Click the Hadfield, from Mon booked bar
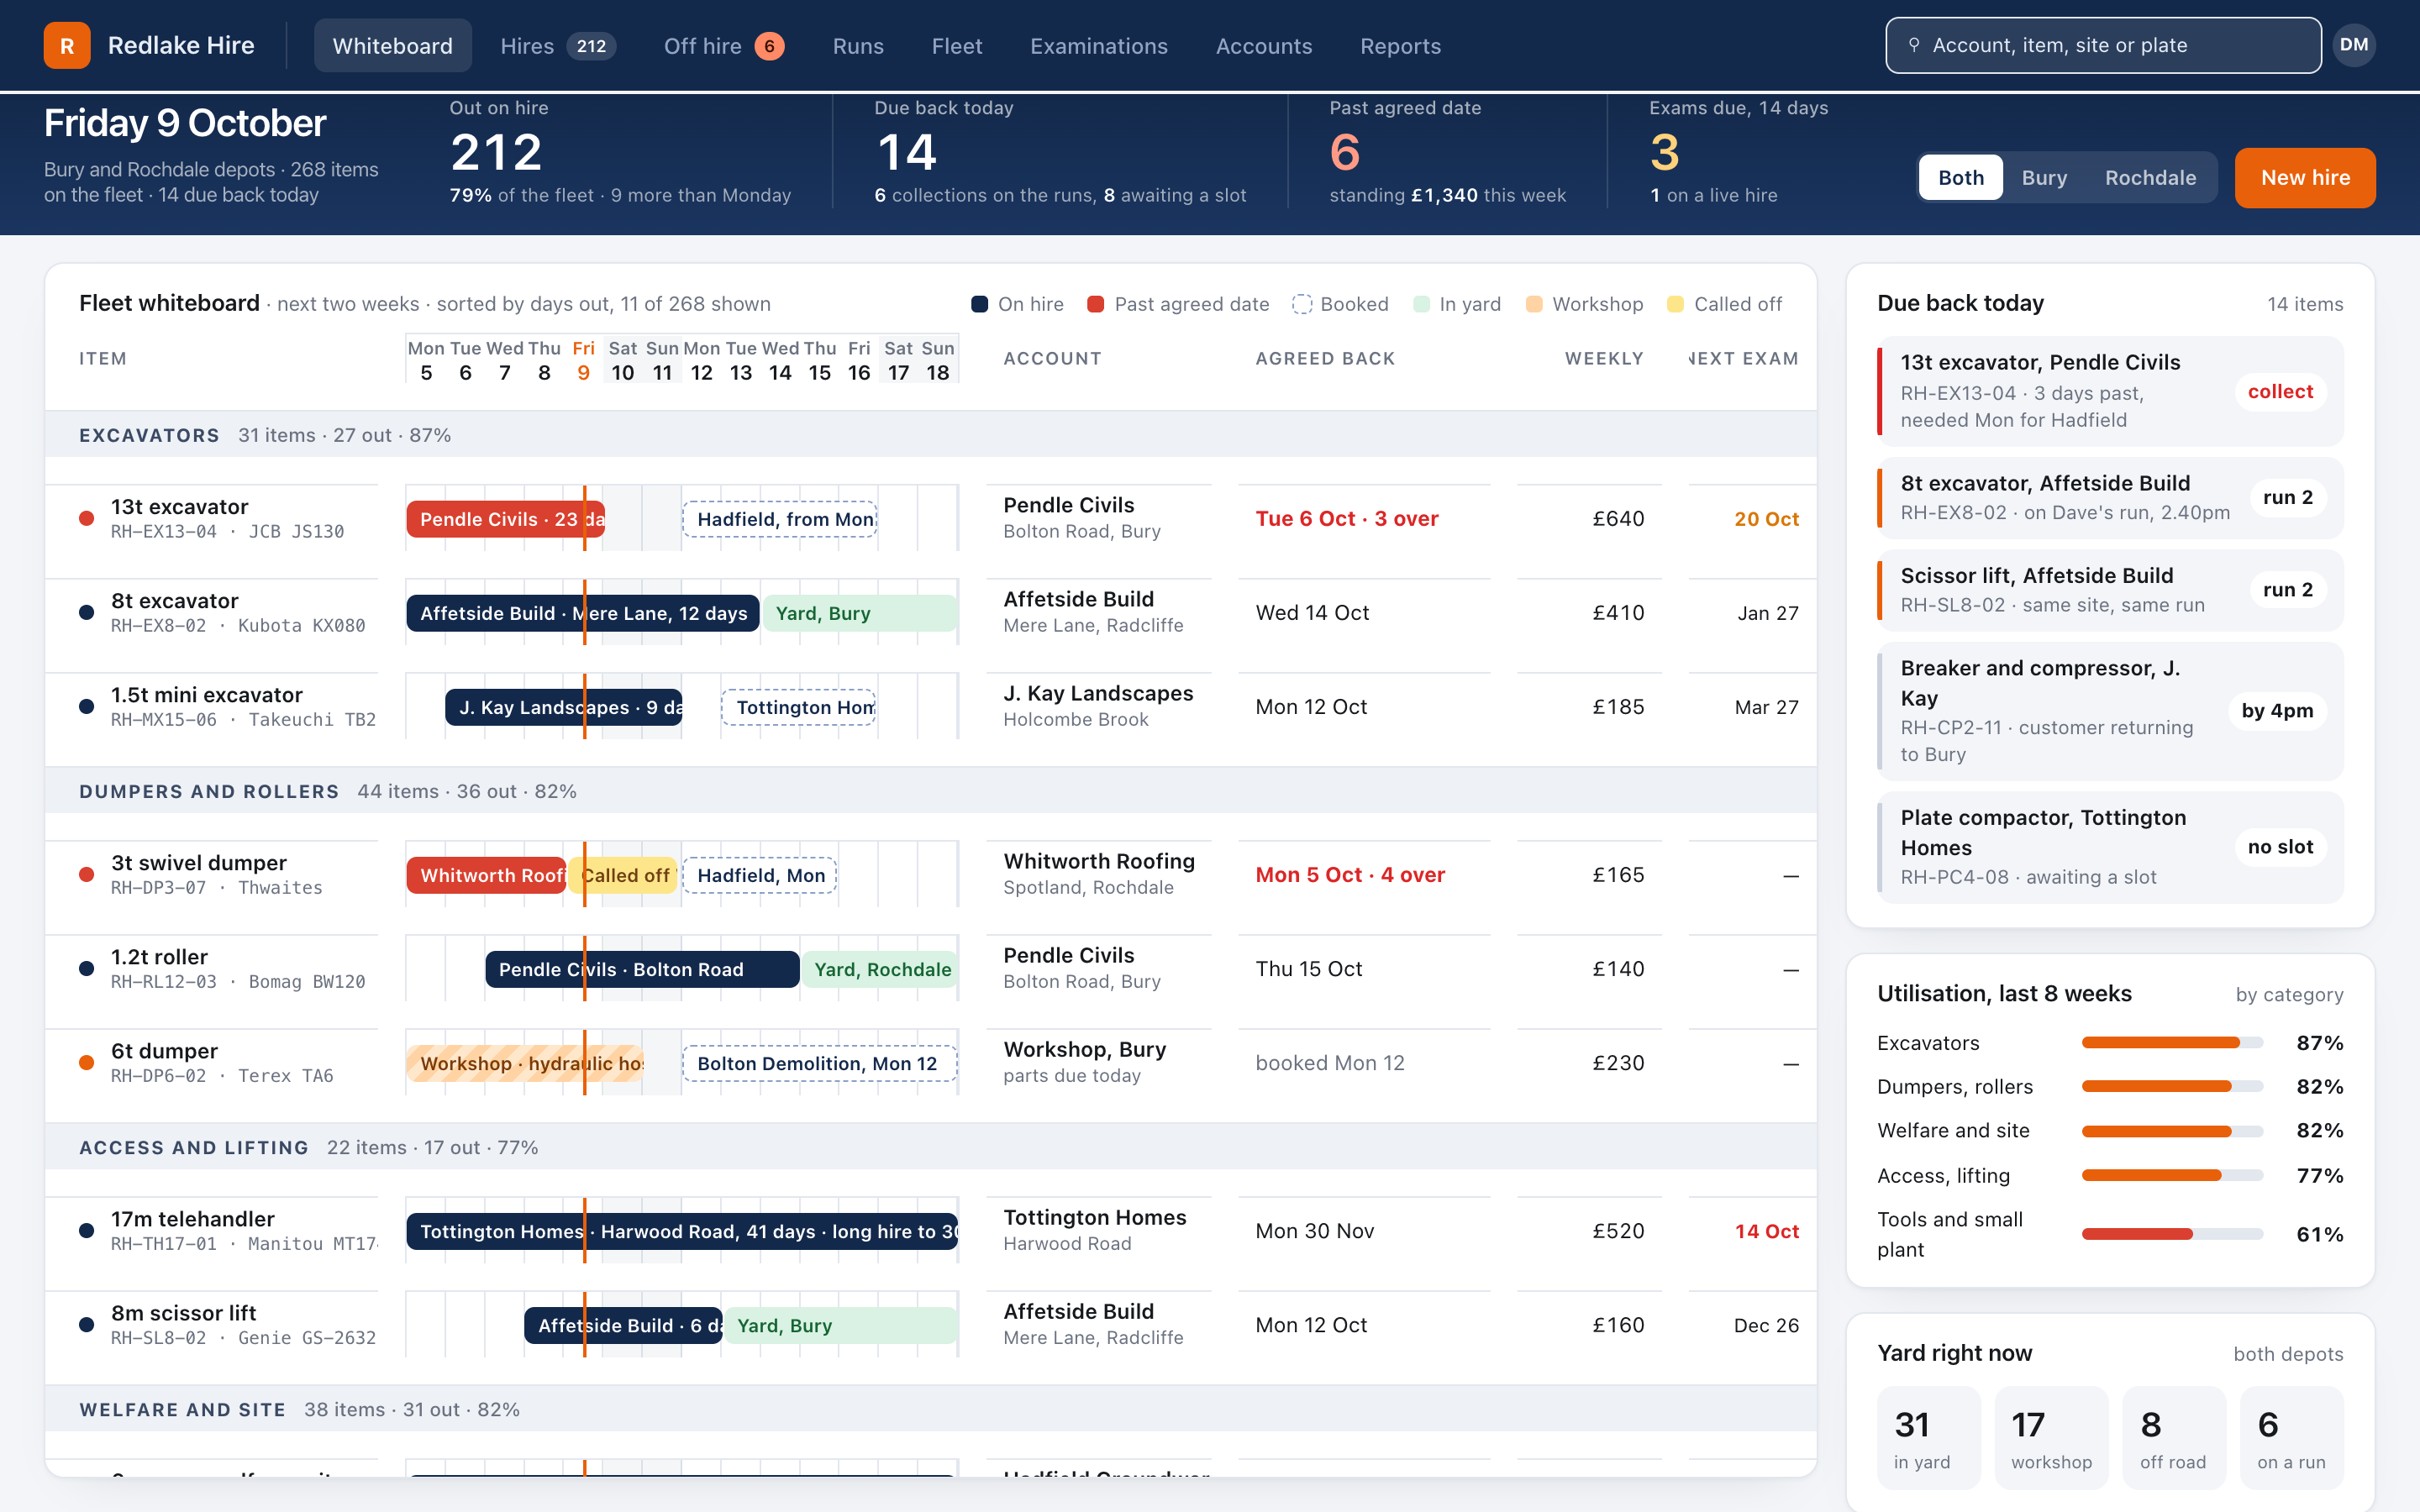This screenshot has height=1512, width=2420. coord(779,519)
